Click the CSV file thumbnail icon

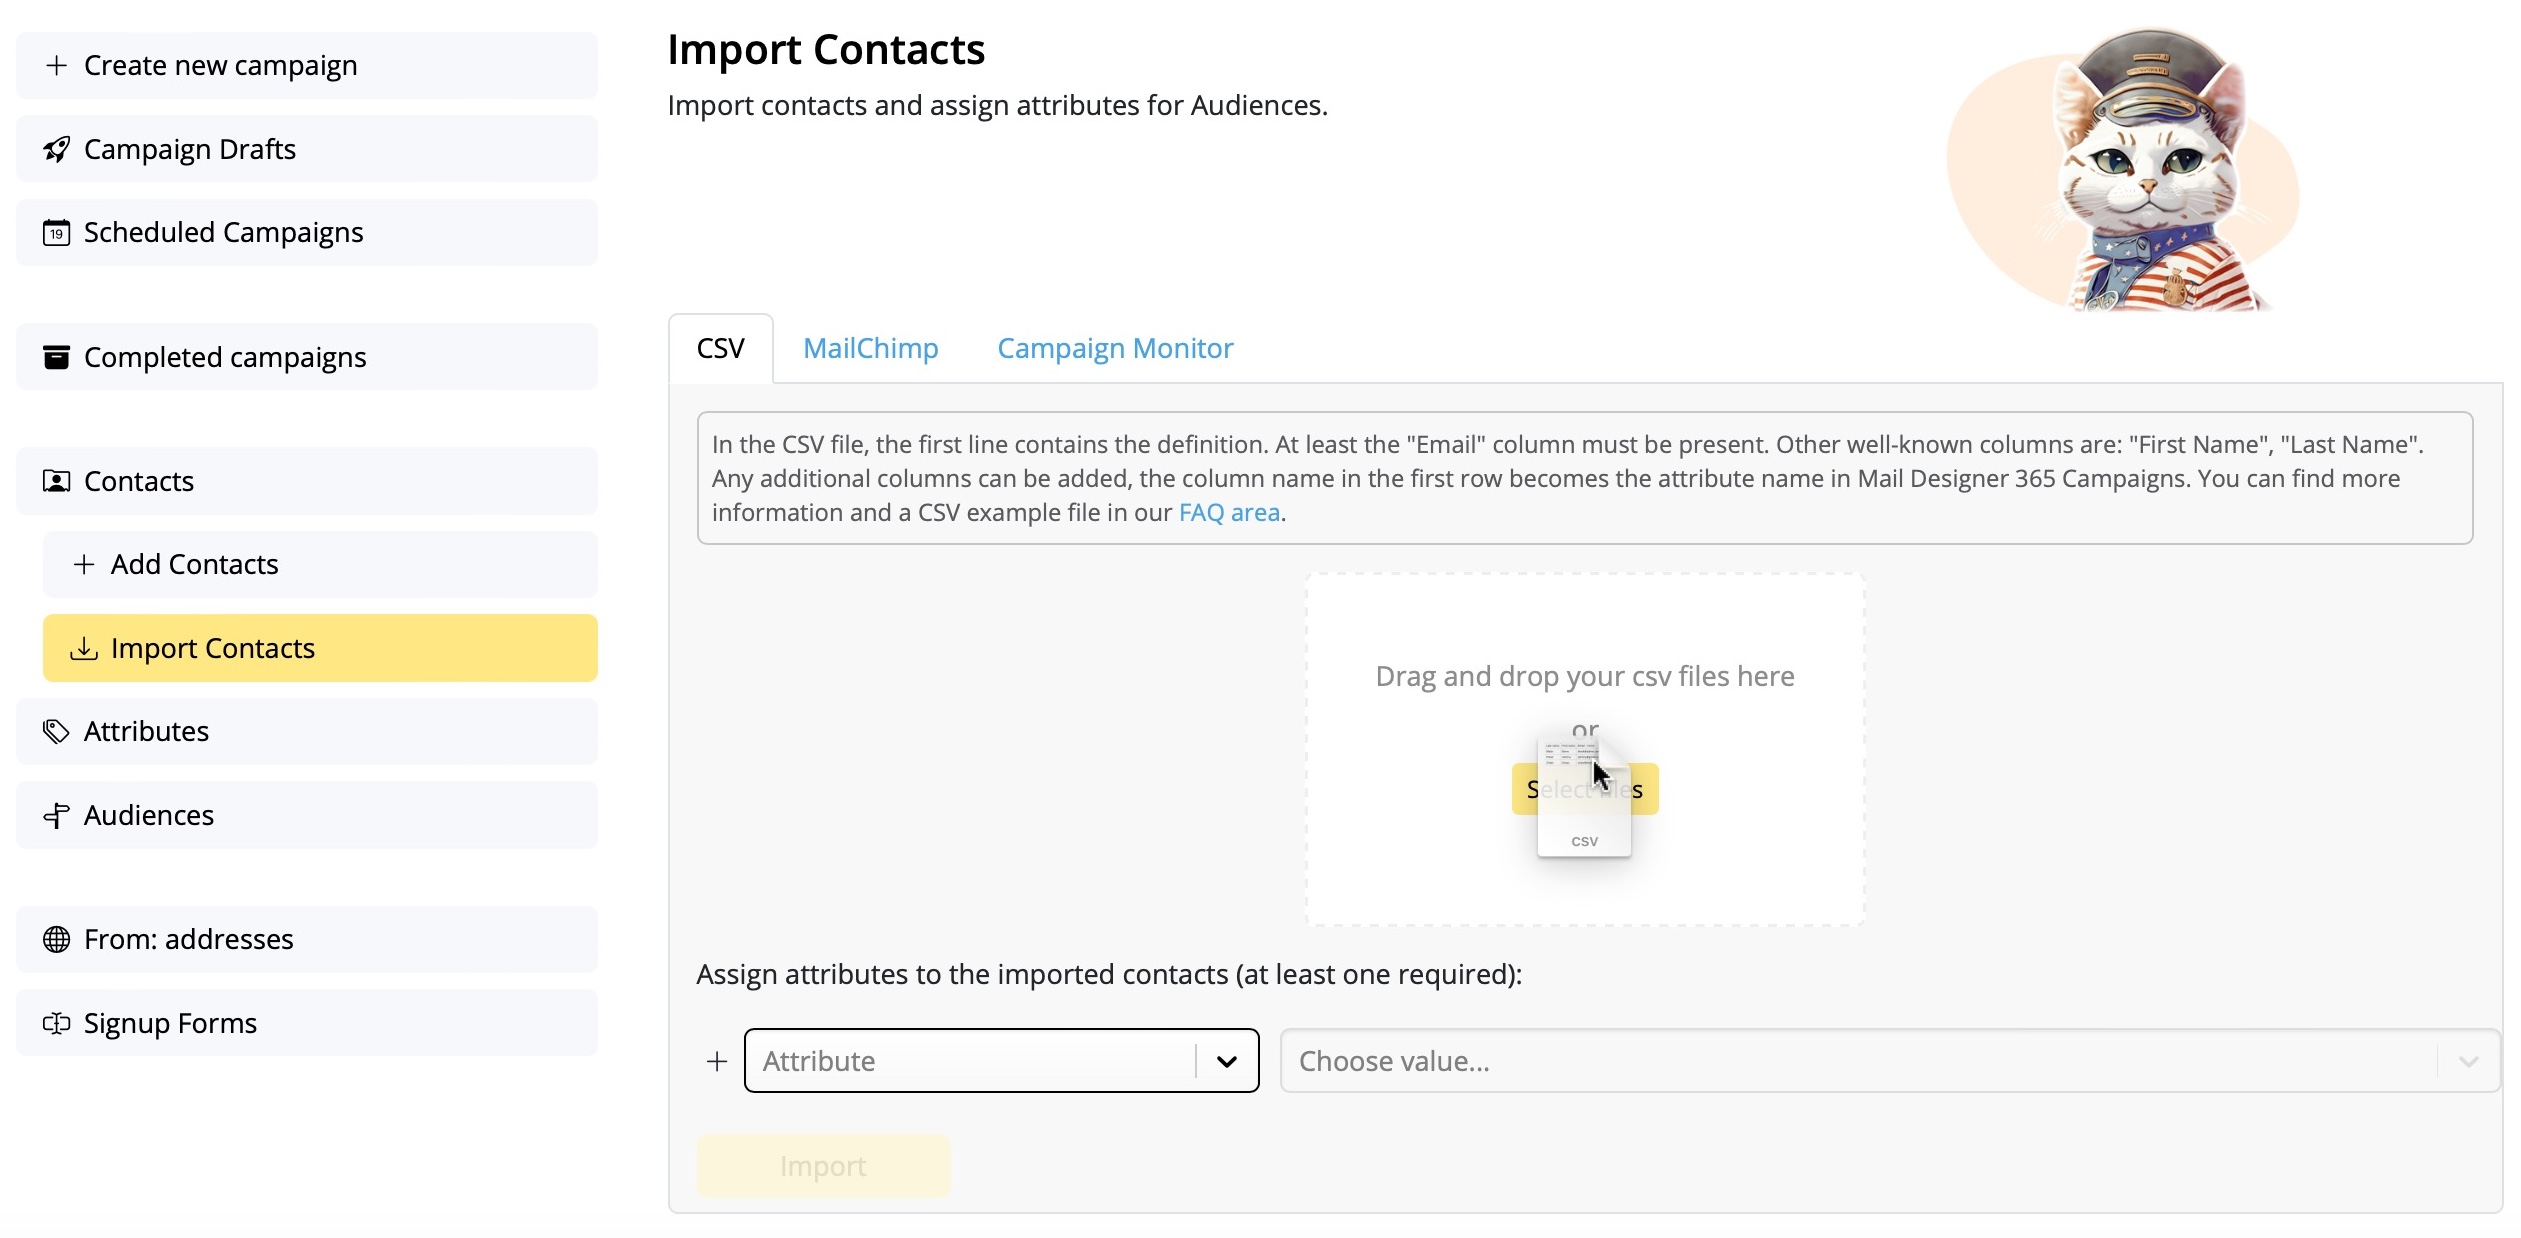(1584, 796)
